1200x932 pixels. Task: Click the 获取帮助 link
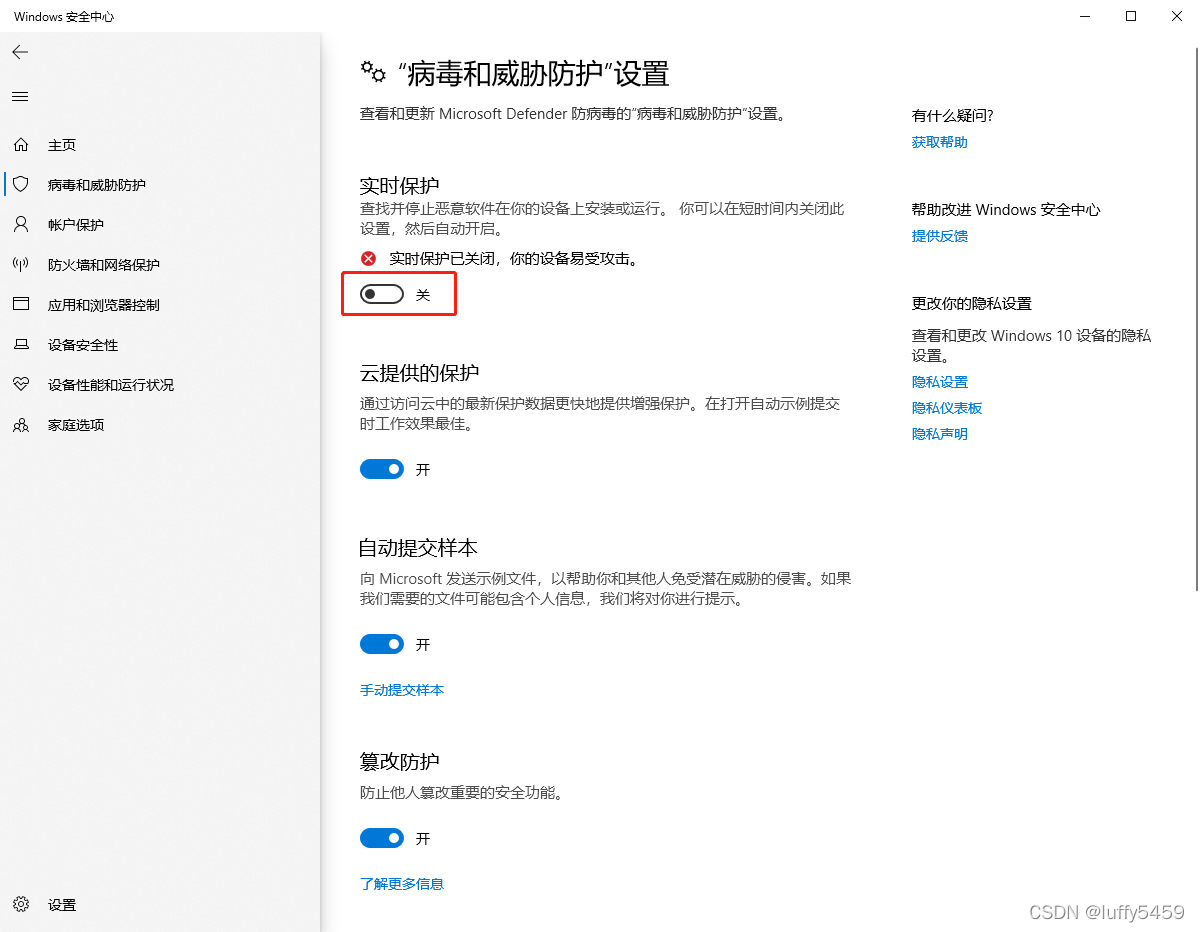[x=940, y=142]
